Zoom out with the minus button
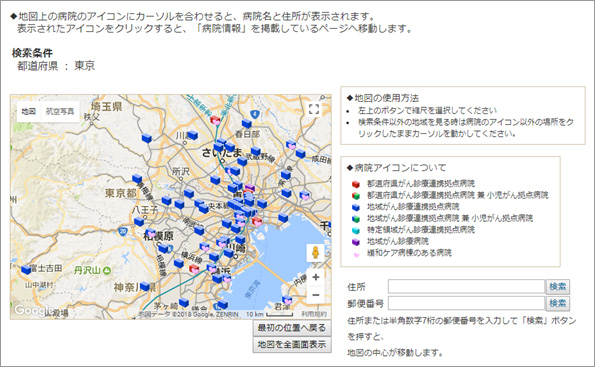Screen dimensions: 595x367 click(x=316, y=295)
